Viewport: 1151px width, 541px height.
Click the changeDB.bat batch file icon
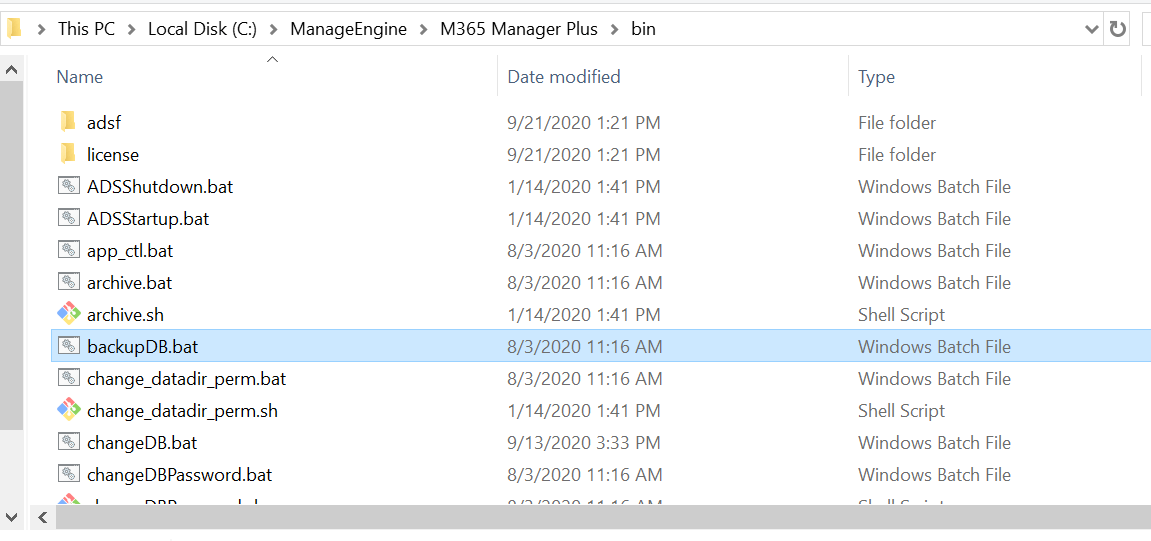[x=68, y=442]
